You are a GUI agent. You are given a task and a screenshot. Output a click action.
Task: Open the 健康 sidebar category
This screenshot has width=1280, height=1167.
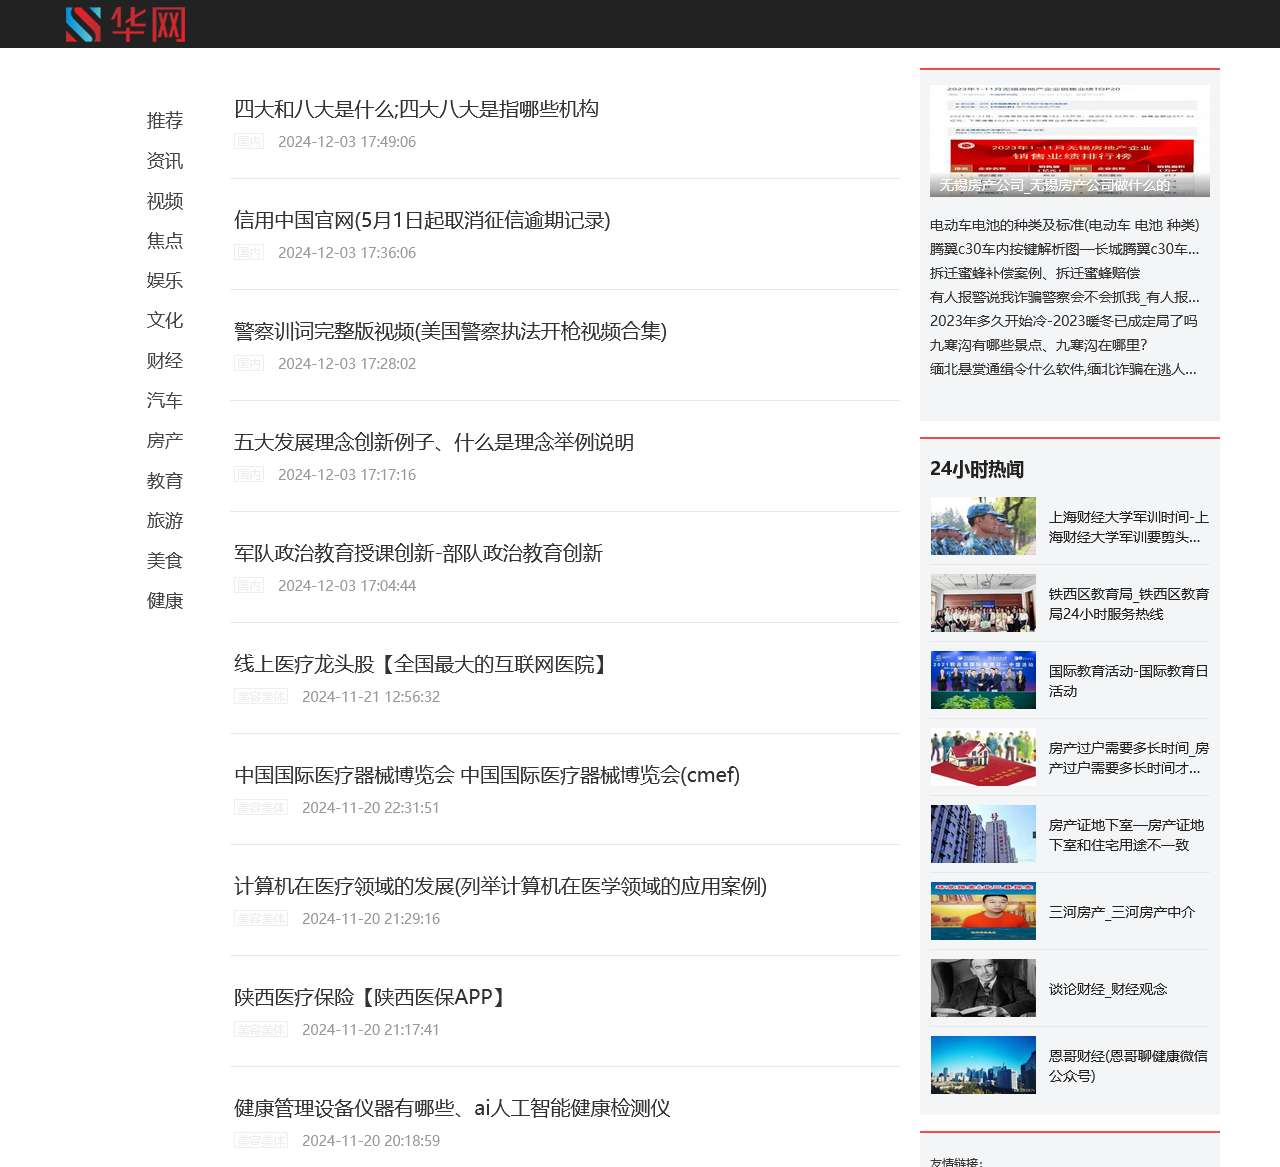[x=165, y=601]
